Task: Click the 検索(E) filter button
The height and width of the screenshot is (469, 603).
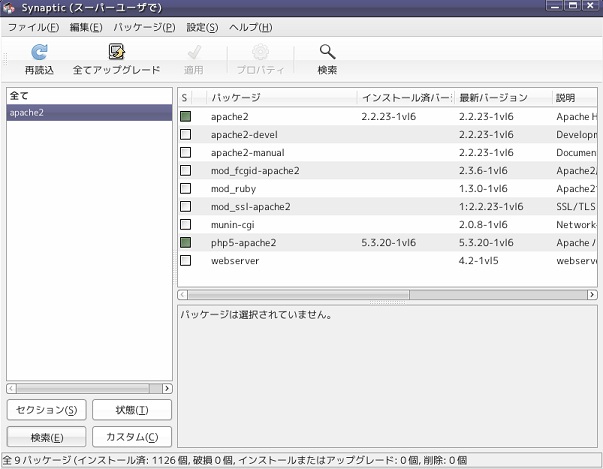Action: (47, 437)
